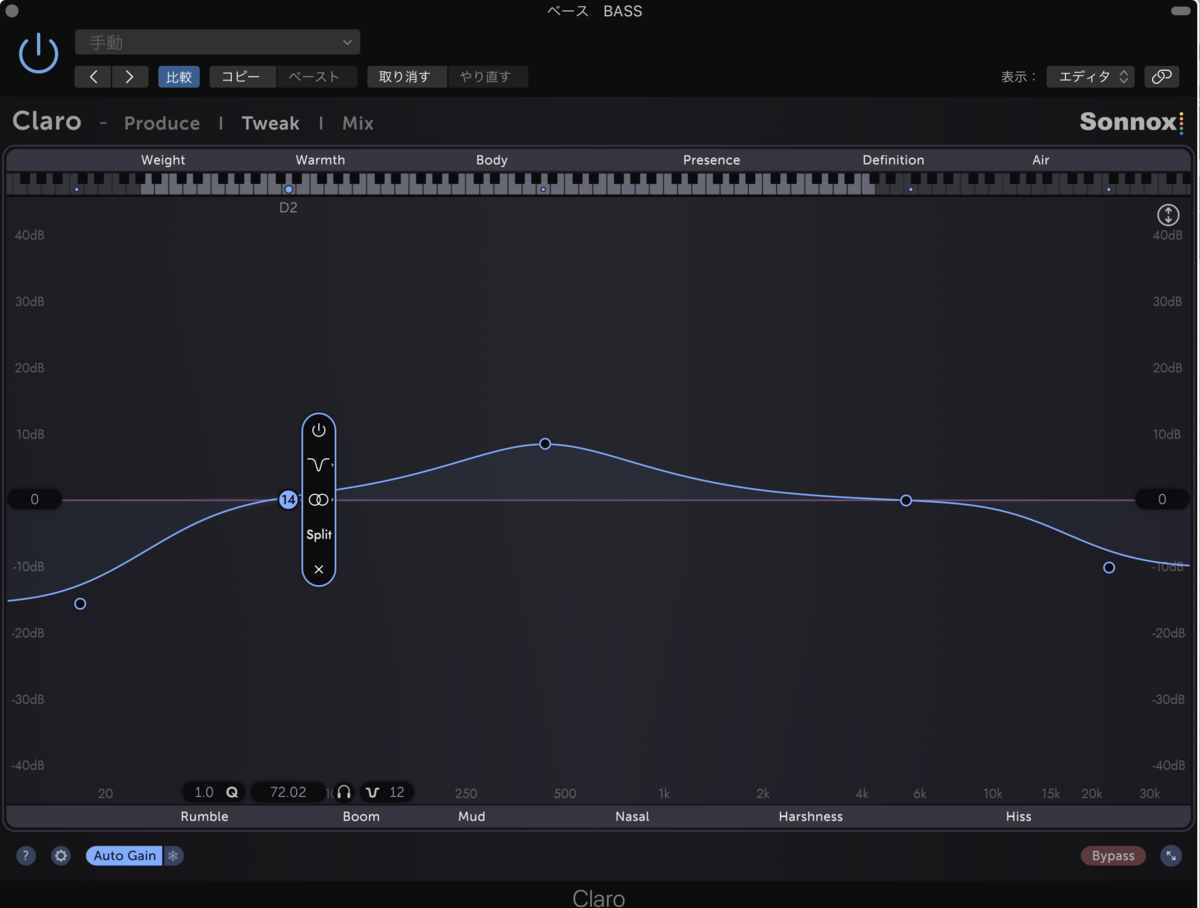Image resolution: width=1200 pixels, height=908 pixels.
Task: Click the resize window arrows icon
Action: (1170, 856)
